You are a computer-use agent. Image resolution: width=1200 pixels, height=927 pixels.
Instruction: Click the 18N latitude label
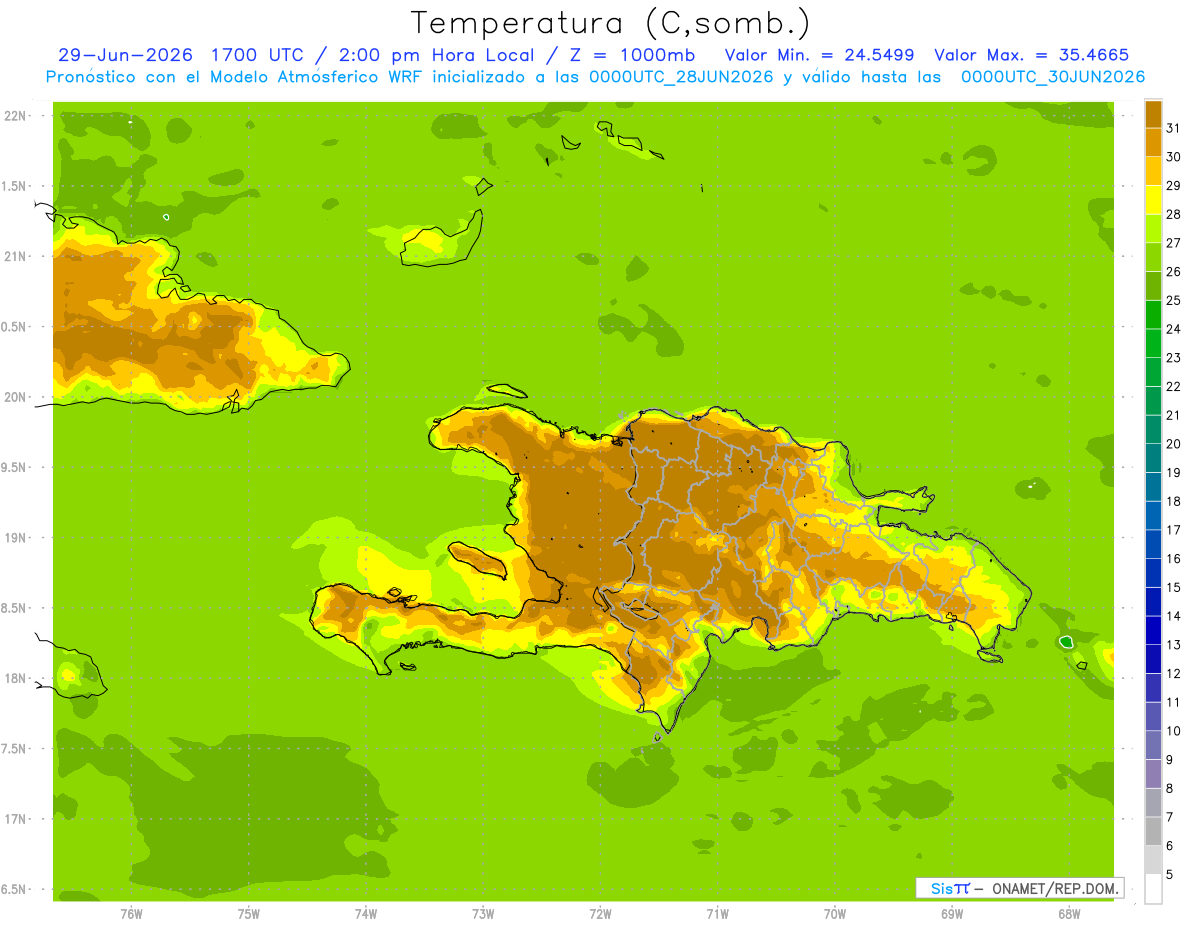[15, 678]
